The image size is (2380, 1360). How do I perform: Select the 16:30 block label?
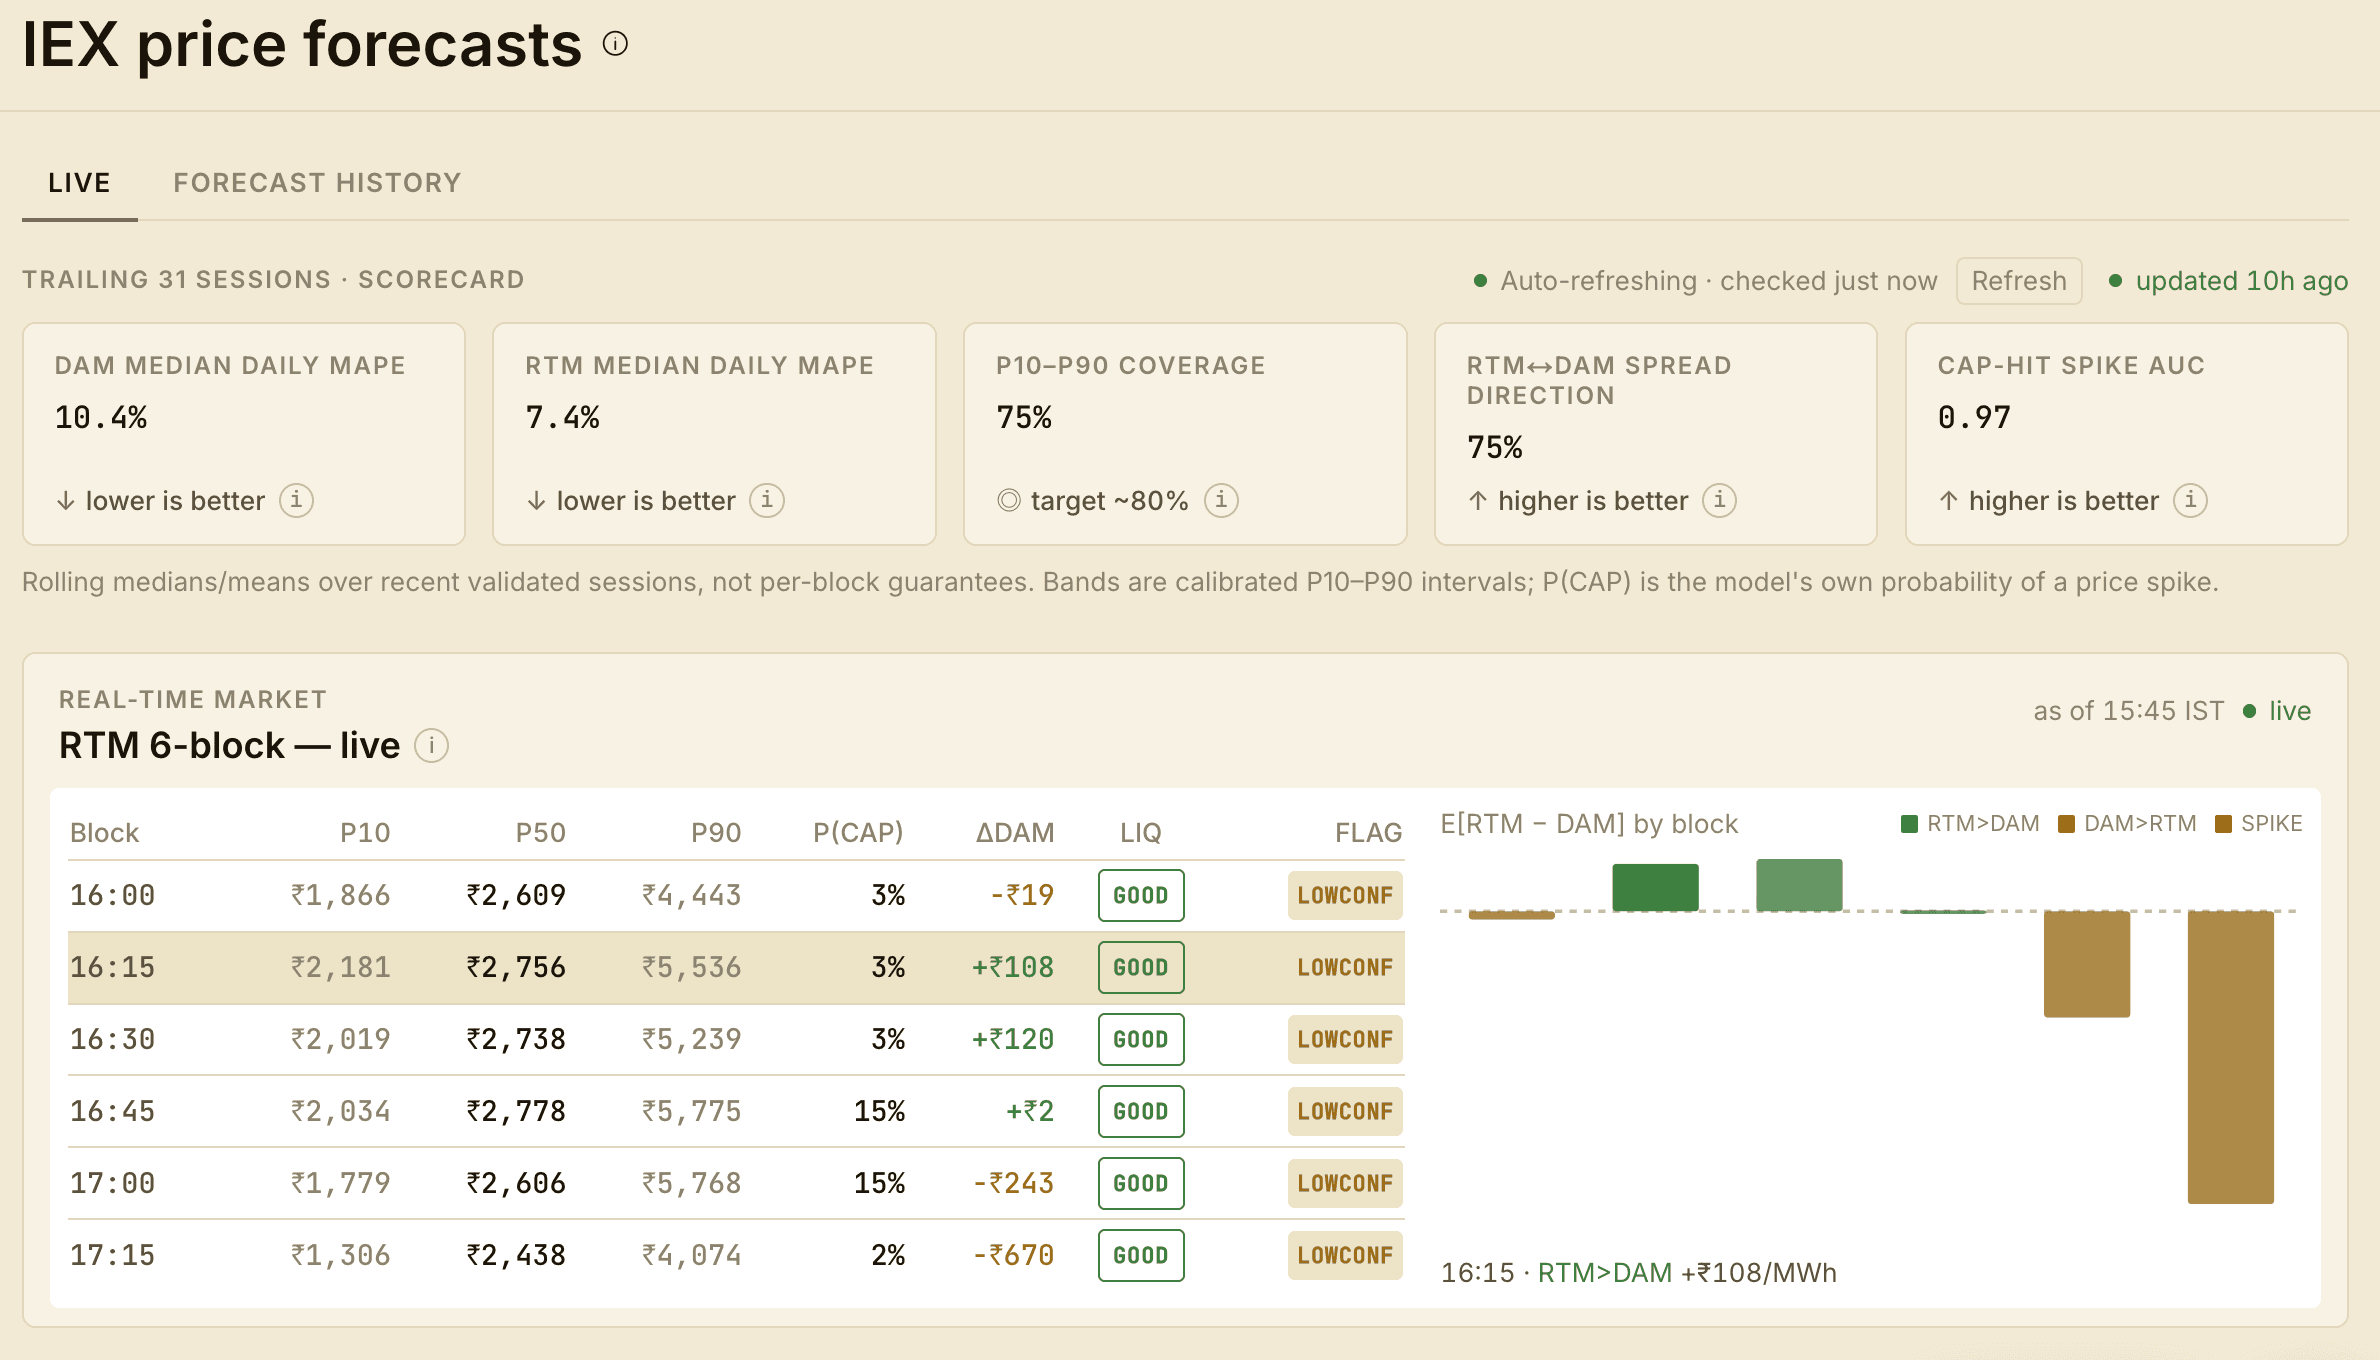coord(112,1039)
